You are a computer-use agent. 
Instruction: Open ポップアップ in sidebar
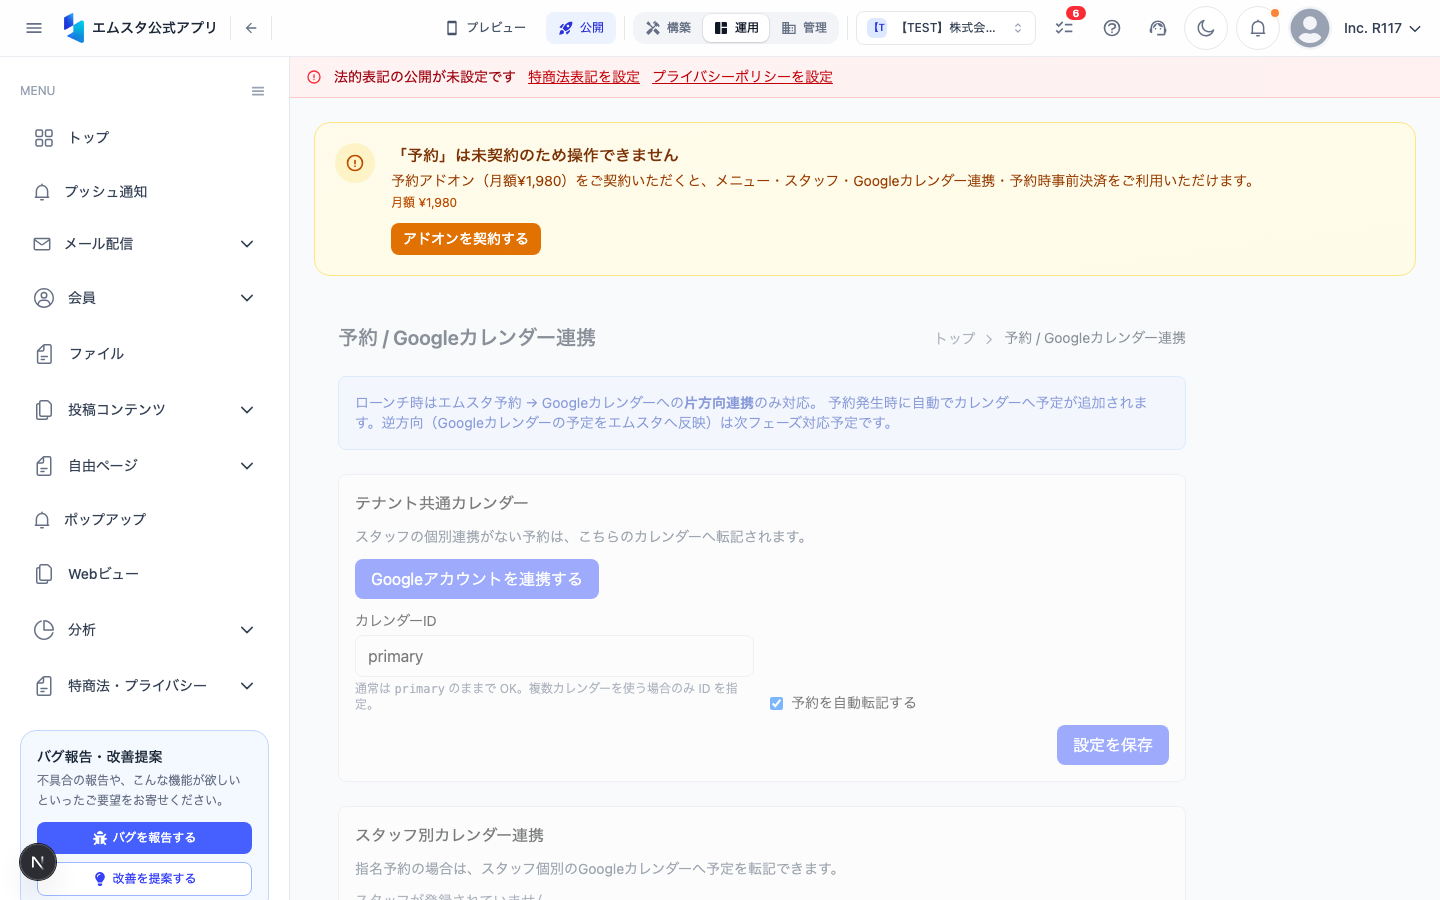[x=144, y=520]
